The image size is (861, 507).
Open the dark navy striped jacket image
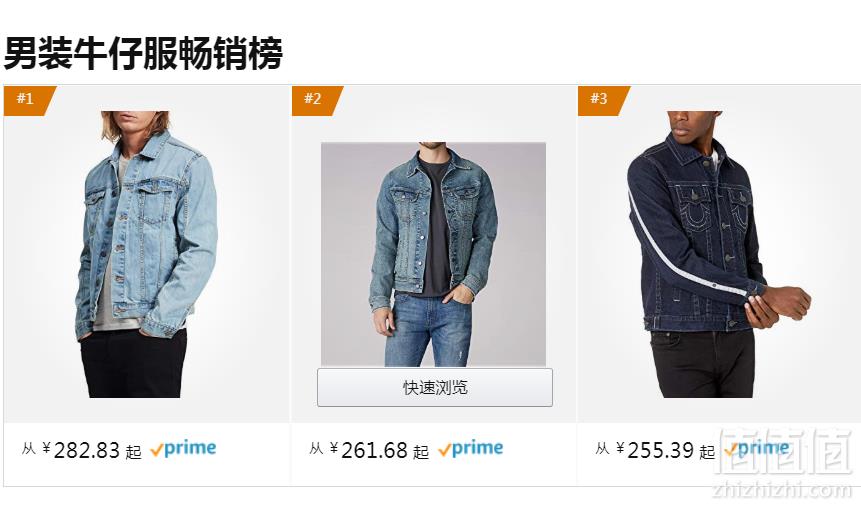pos(718,254)
